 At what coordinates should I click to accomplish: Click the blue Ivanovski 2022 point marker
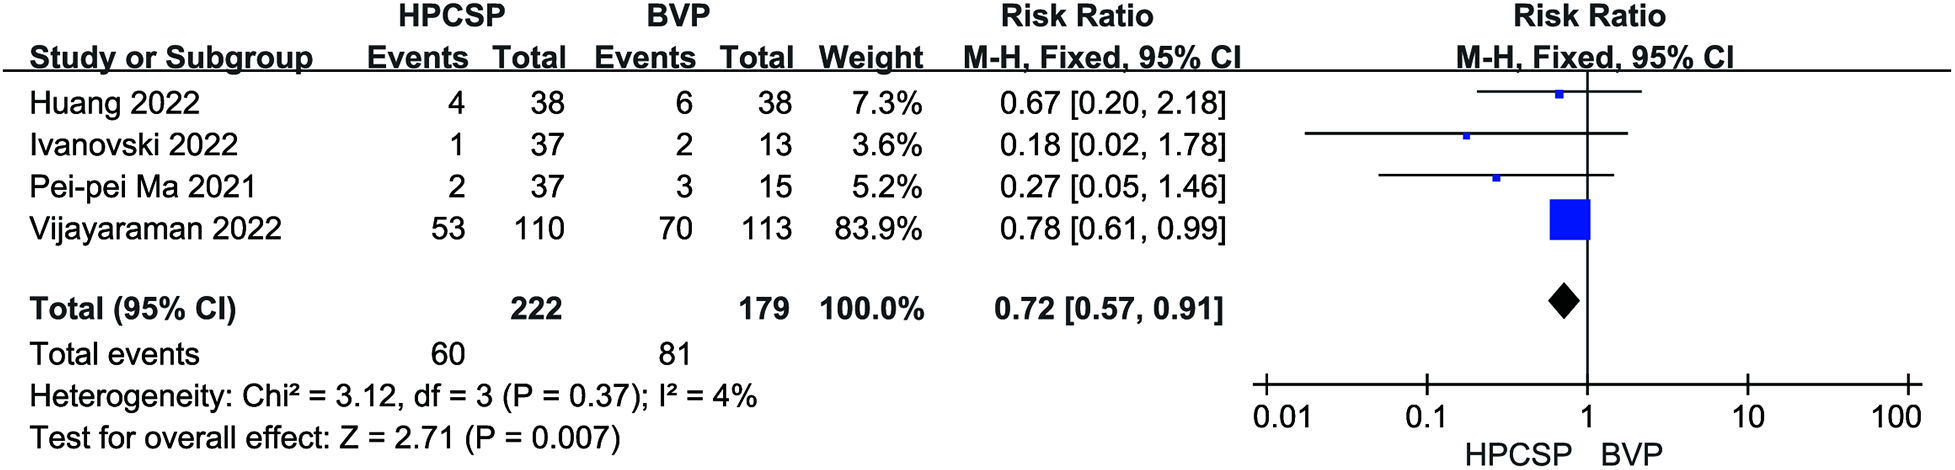pyautogui.click(x=1466, y=135)
